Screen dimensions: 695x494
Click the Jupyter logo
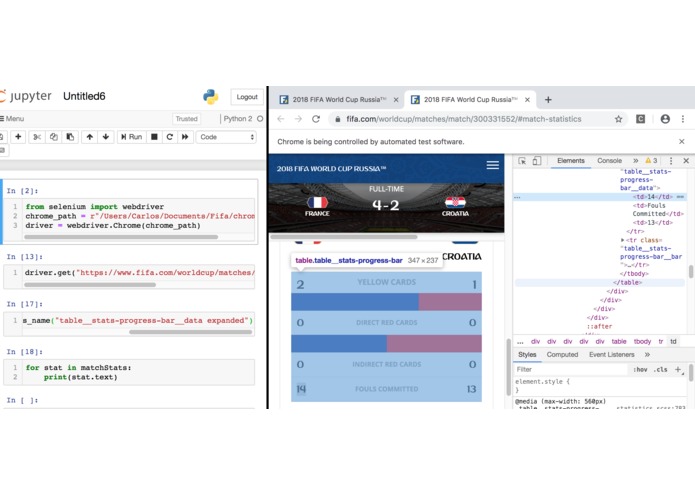click(x=26, y=96)
